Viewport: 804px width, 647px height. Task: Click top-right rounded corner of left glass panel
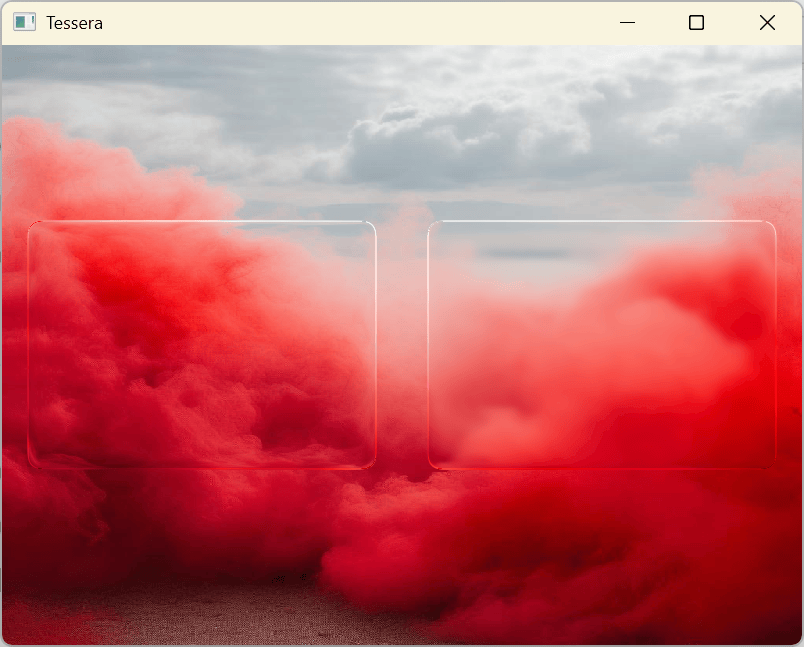[x=371, y=227]
